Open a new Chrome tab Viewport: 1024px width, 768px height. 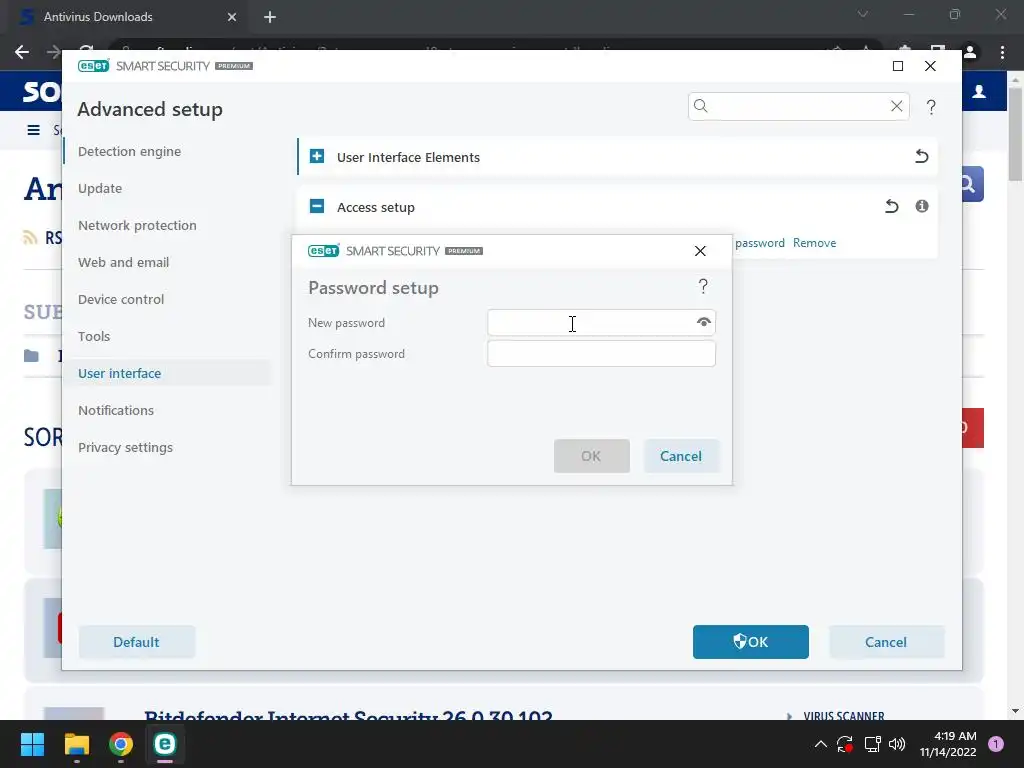coord(270,17)
